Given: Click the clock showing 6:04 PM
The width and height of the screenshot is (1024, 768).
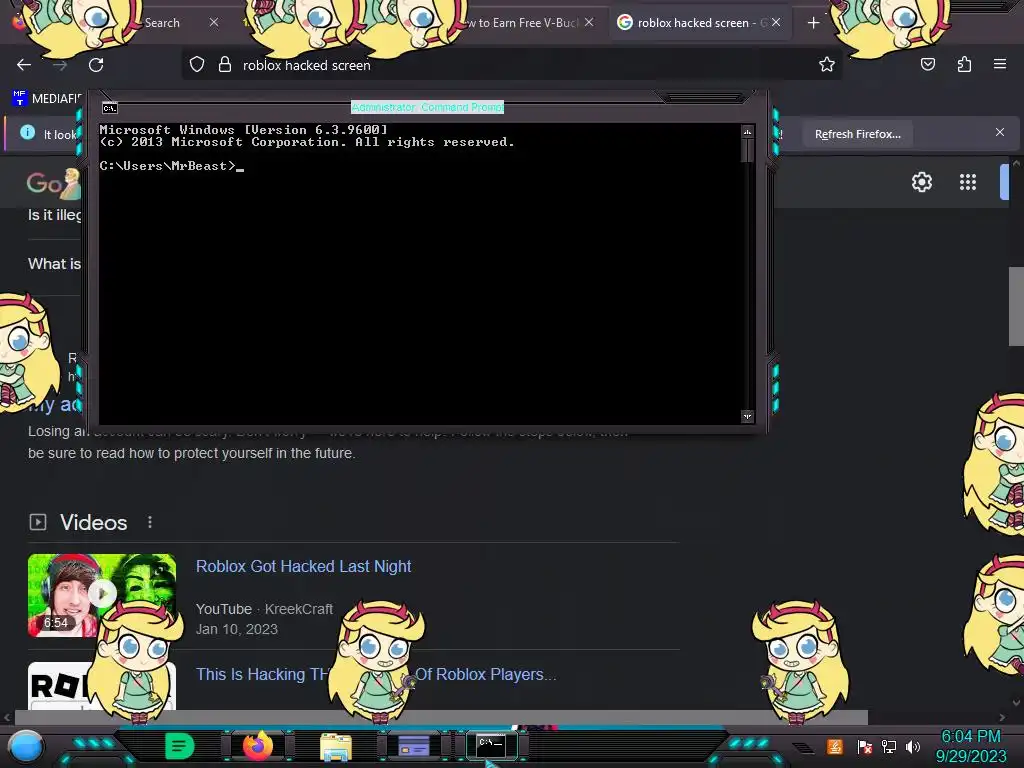Looking at the screenshot, I should pyautogui.click(x=970, y=737).
